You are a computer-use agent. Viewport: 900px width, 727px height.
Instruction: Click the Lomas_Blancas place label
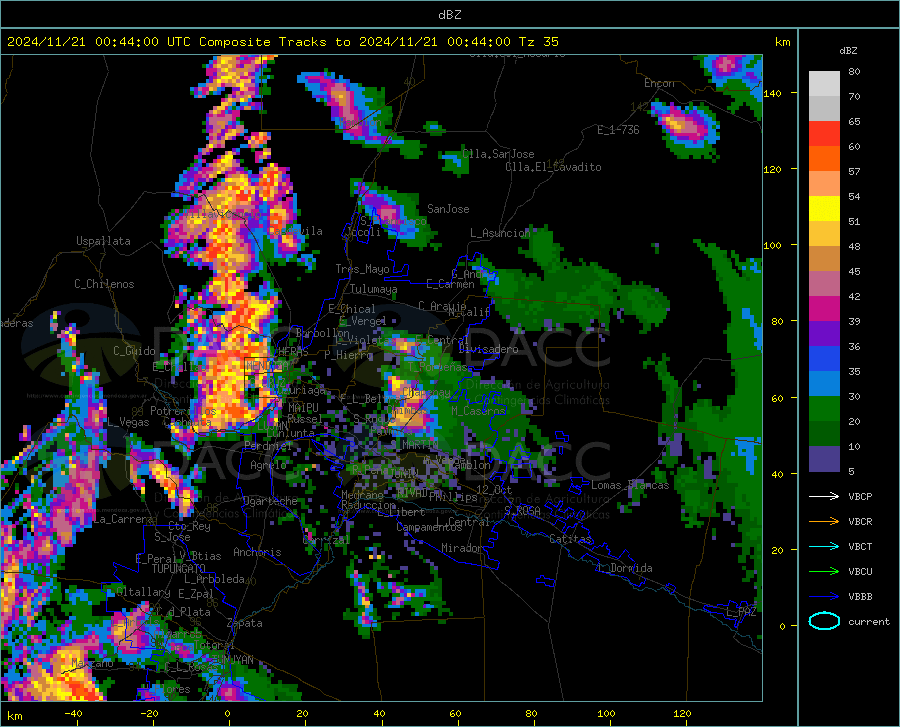click(630, 485)
